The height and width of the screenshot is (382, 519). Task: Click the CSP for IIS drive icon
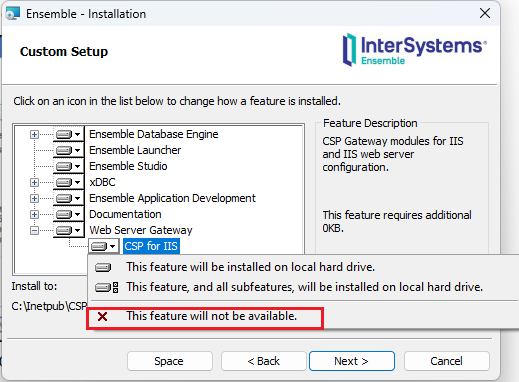[103, 246]
